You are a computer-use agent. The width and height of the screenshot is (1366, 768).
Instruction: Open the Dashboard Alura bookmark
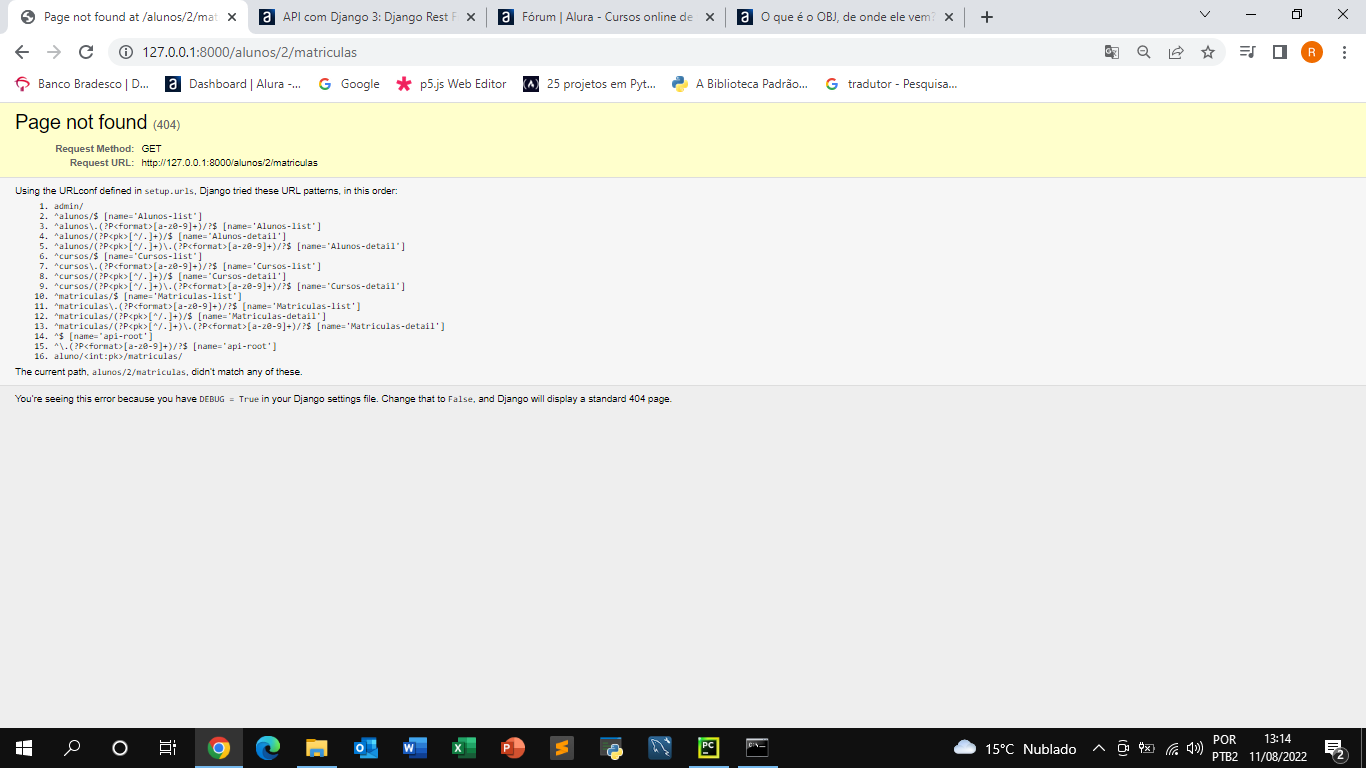click(234, 84)
